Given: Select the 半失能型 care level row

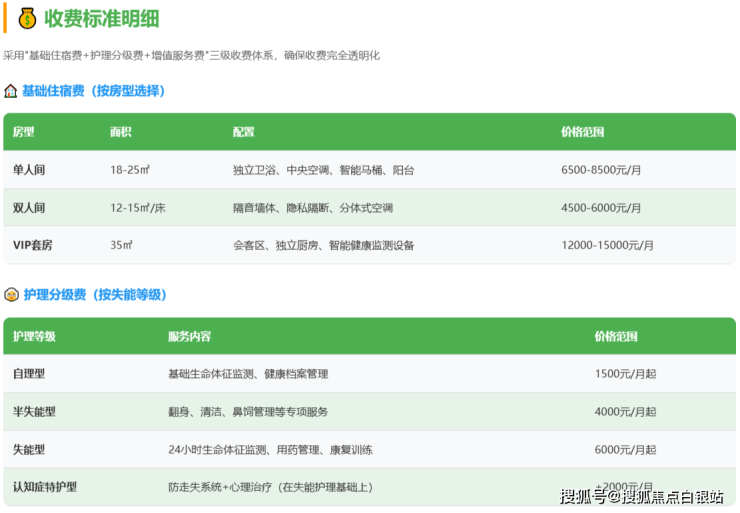Looking at the screenshot, I should pos(34,411).
